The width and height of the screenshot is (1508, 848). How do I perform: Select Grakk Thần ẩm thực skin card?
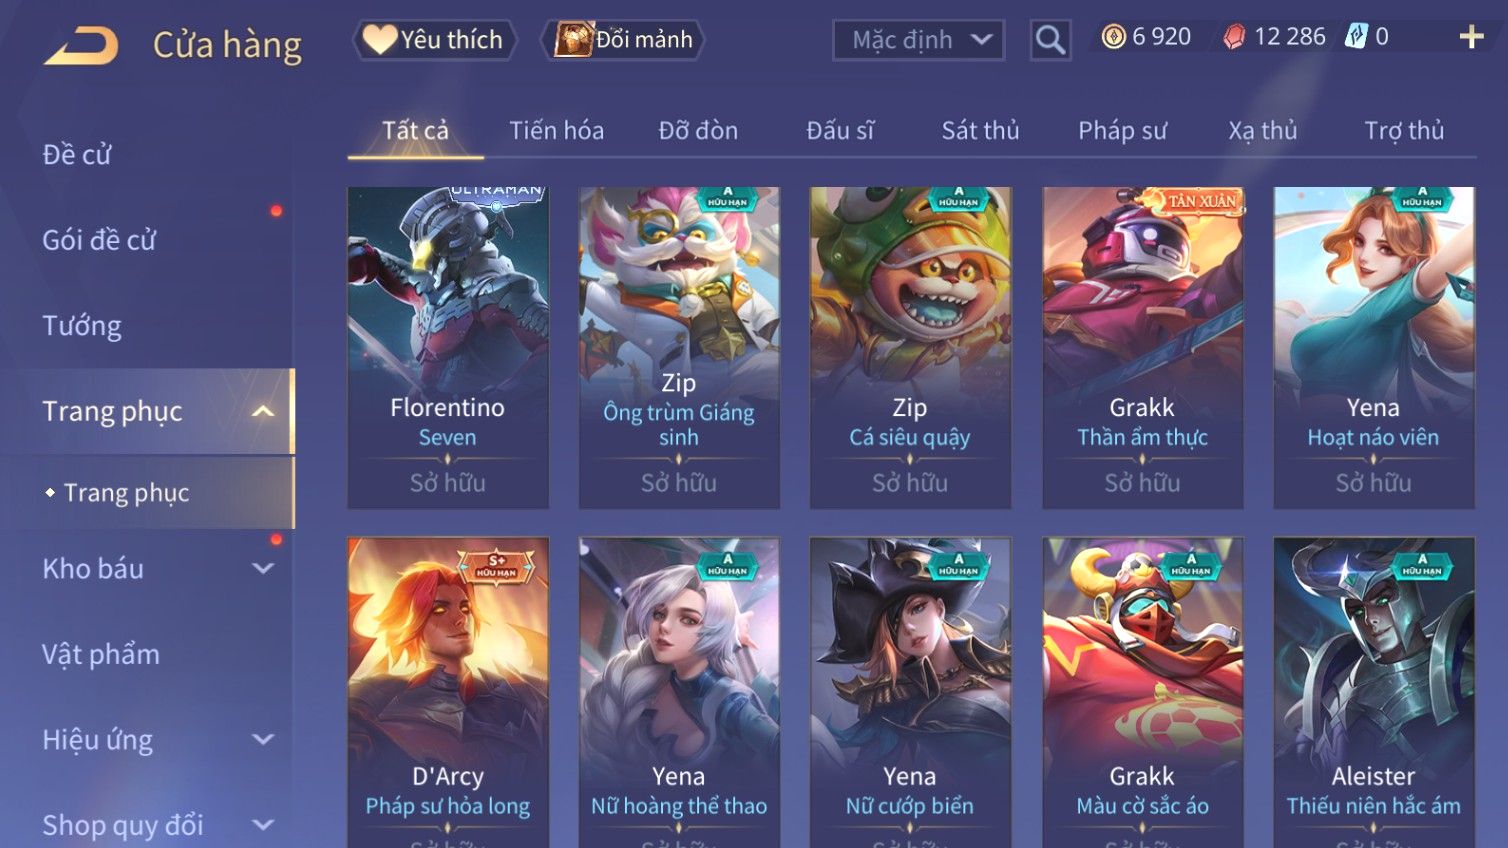point(1142,347)
